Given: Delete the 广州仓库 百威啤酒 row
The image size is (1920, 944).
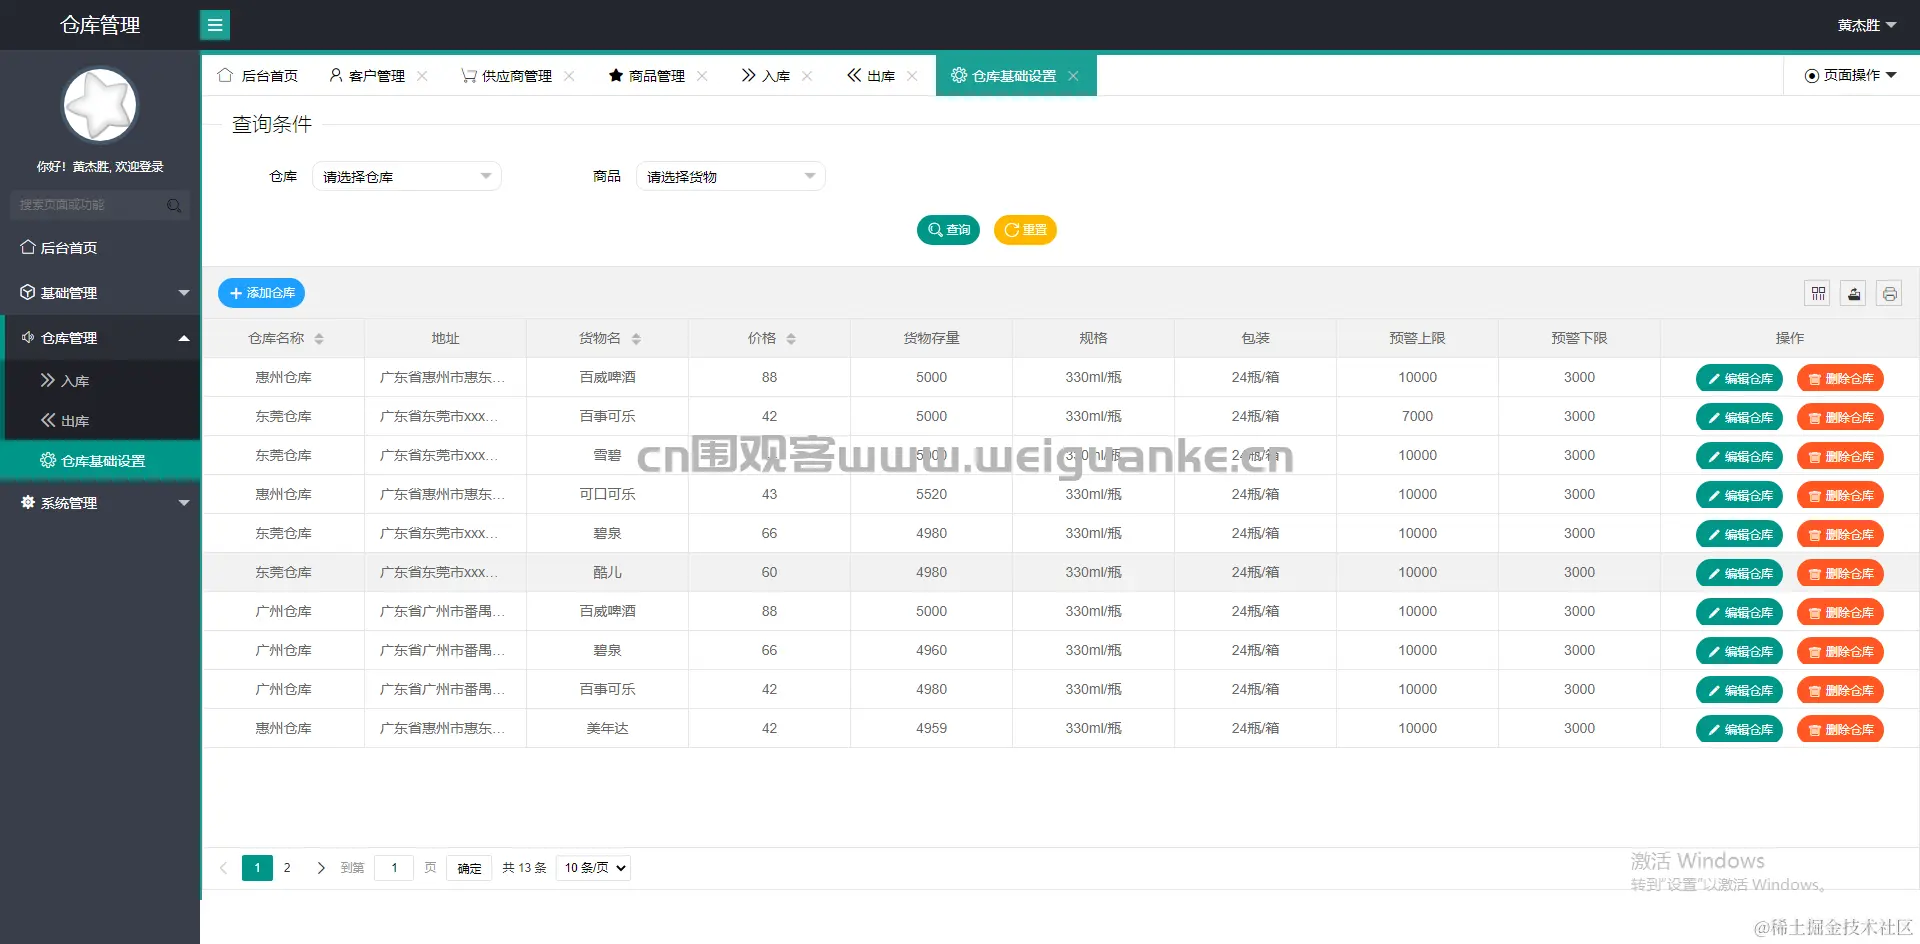Looking at the screenshot, I should (x=1840, y=613).
